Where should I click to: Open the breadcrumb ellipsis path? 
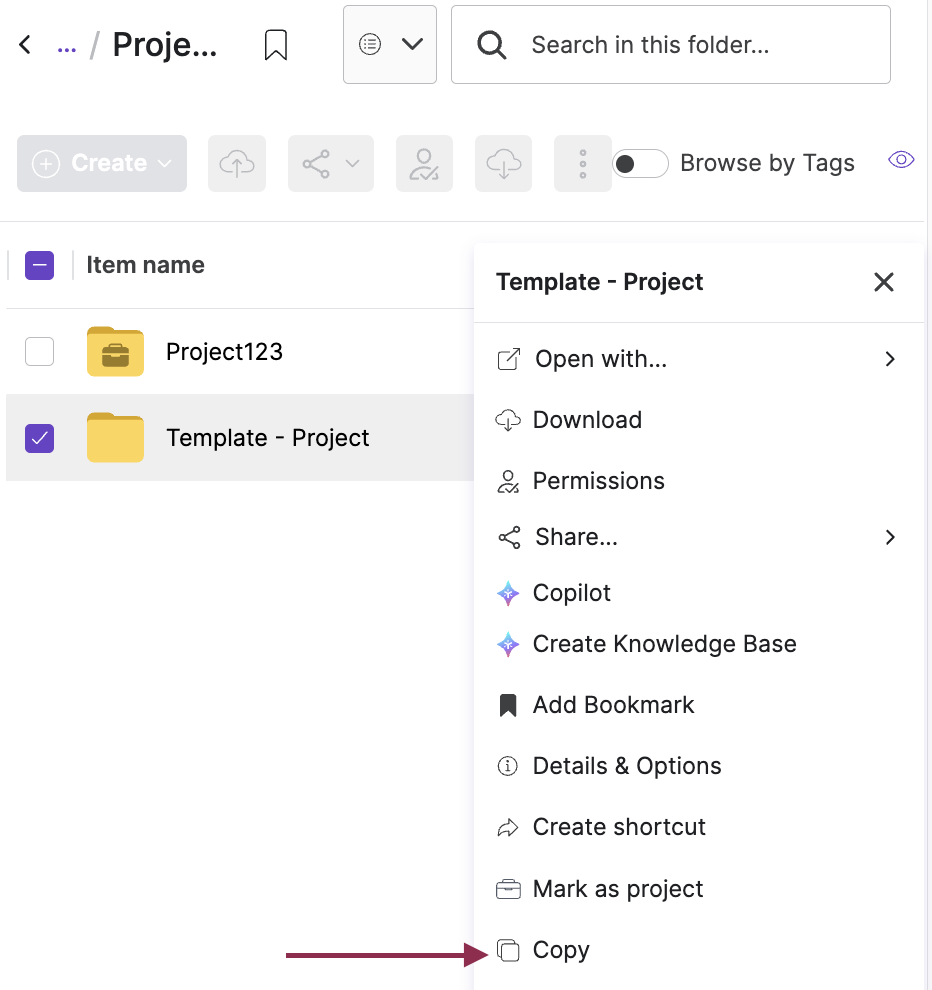(66, 47)
